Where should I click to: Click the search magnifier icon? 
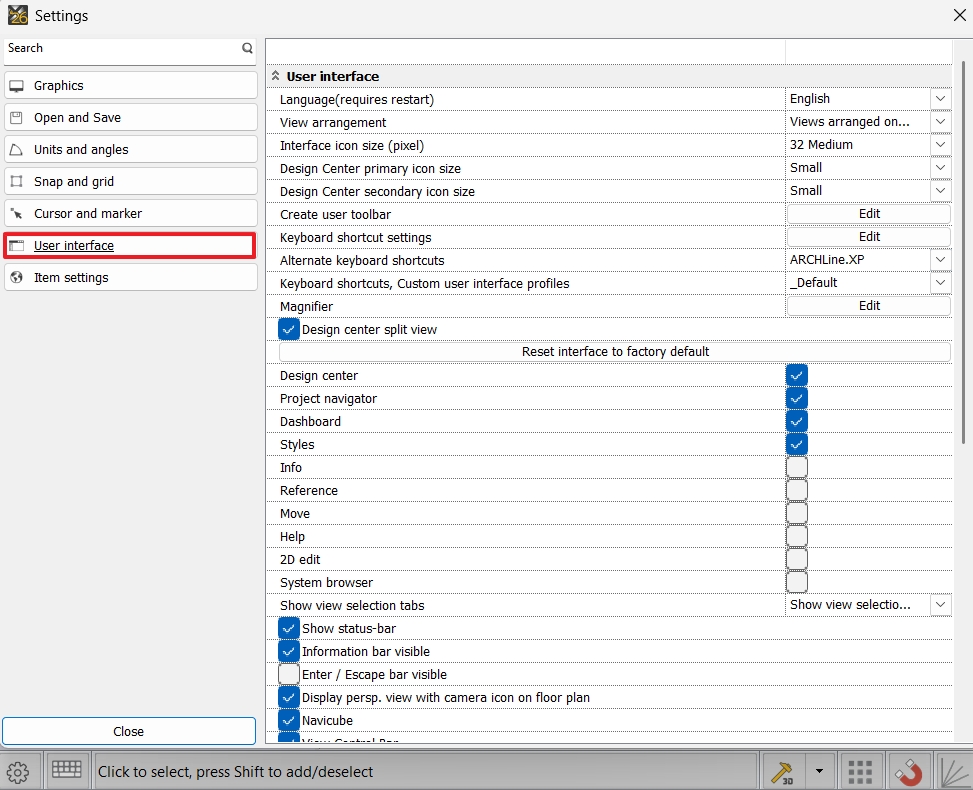point(247,48)
